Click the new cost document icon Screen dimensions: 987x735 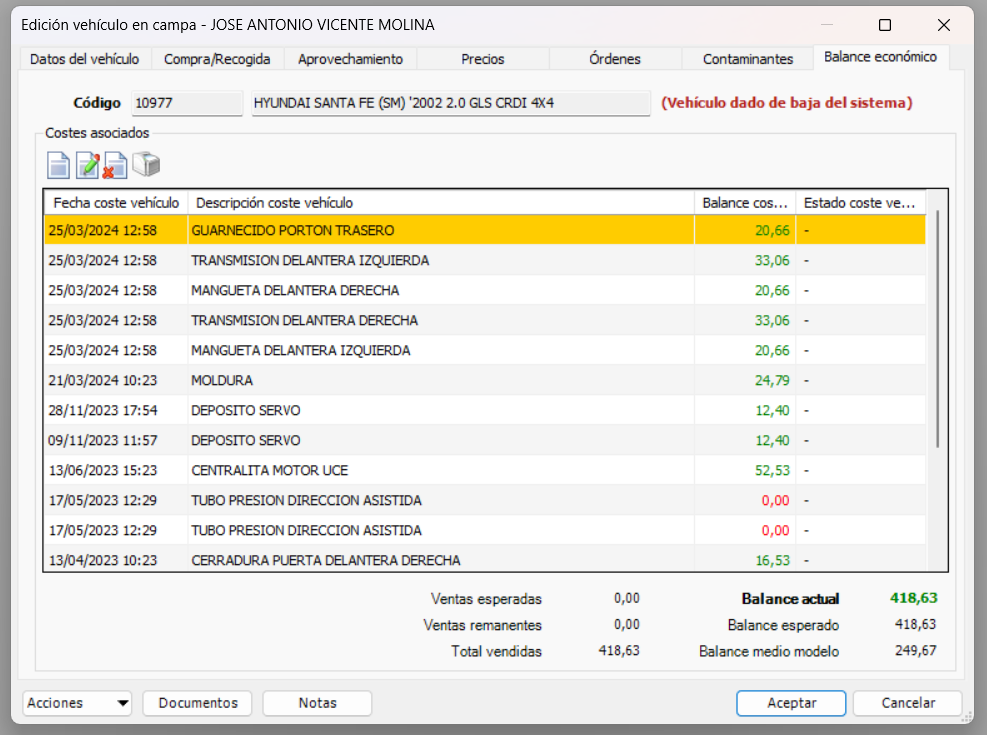pyautogui.click(x=58, y=164)
